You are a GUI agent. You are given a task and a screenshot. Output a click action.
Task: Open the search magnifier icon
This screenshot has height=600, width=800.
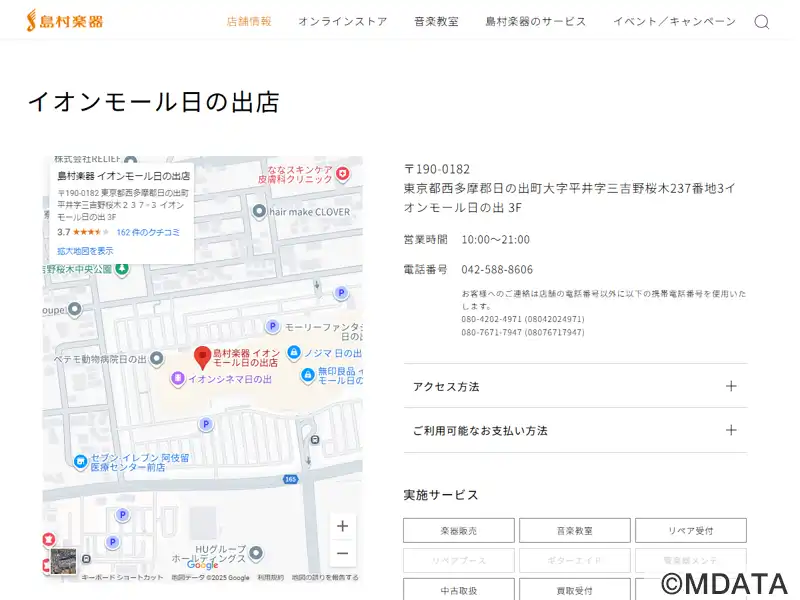[761, 22]
